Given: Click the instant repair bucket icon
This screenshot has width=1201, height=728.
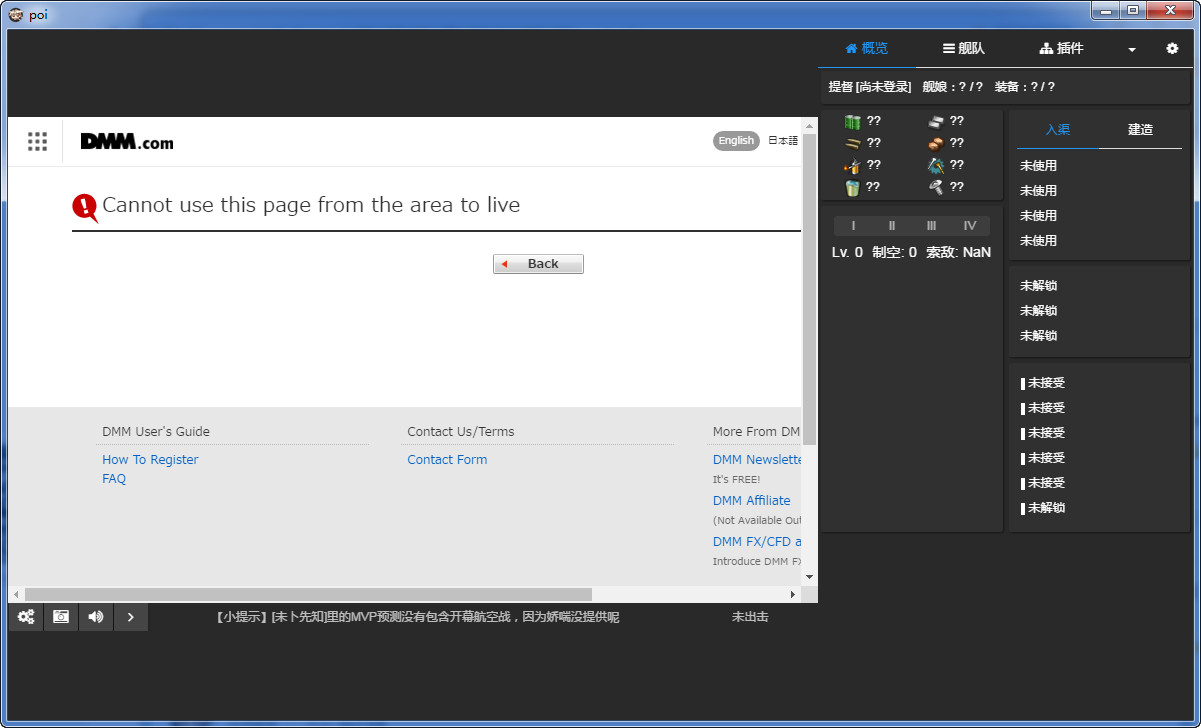Looking at the screenshot, I should pyautogui.click(x=852, y=187).
